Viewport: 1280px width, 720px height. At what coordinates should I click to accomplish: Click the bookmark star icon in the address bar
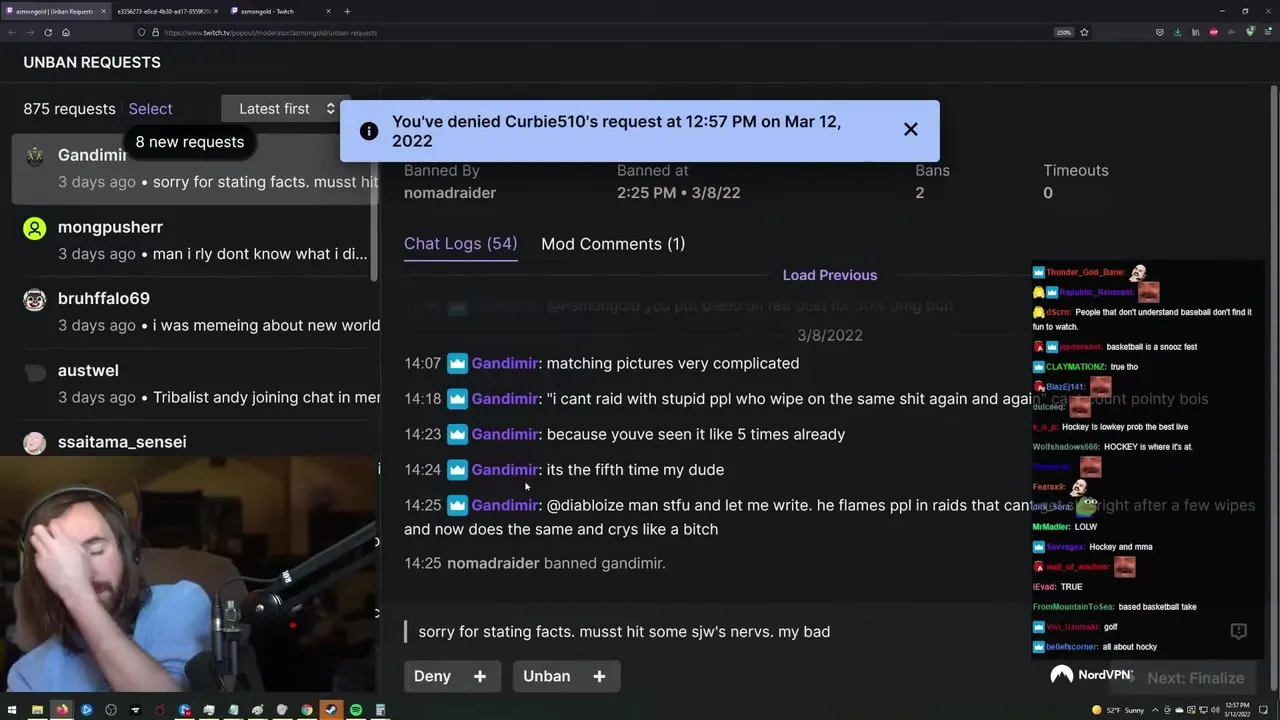point(1084,32)
